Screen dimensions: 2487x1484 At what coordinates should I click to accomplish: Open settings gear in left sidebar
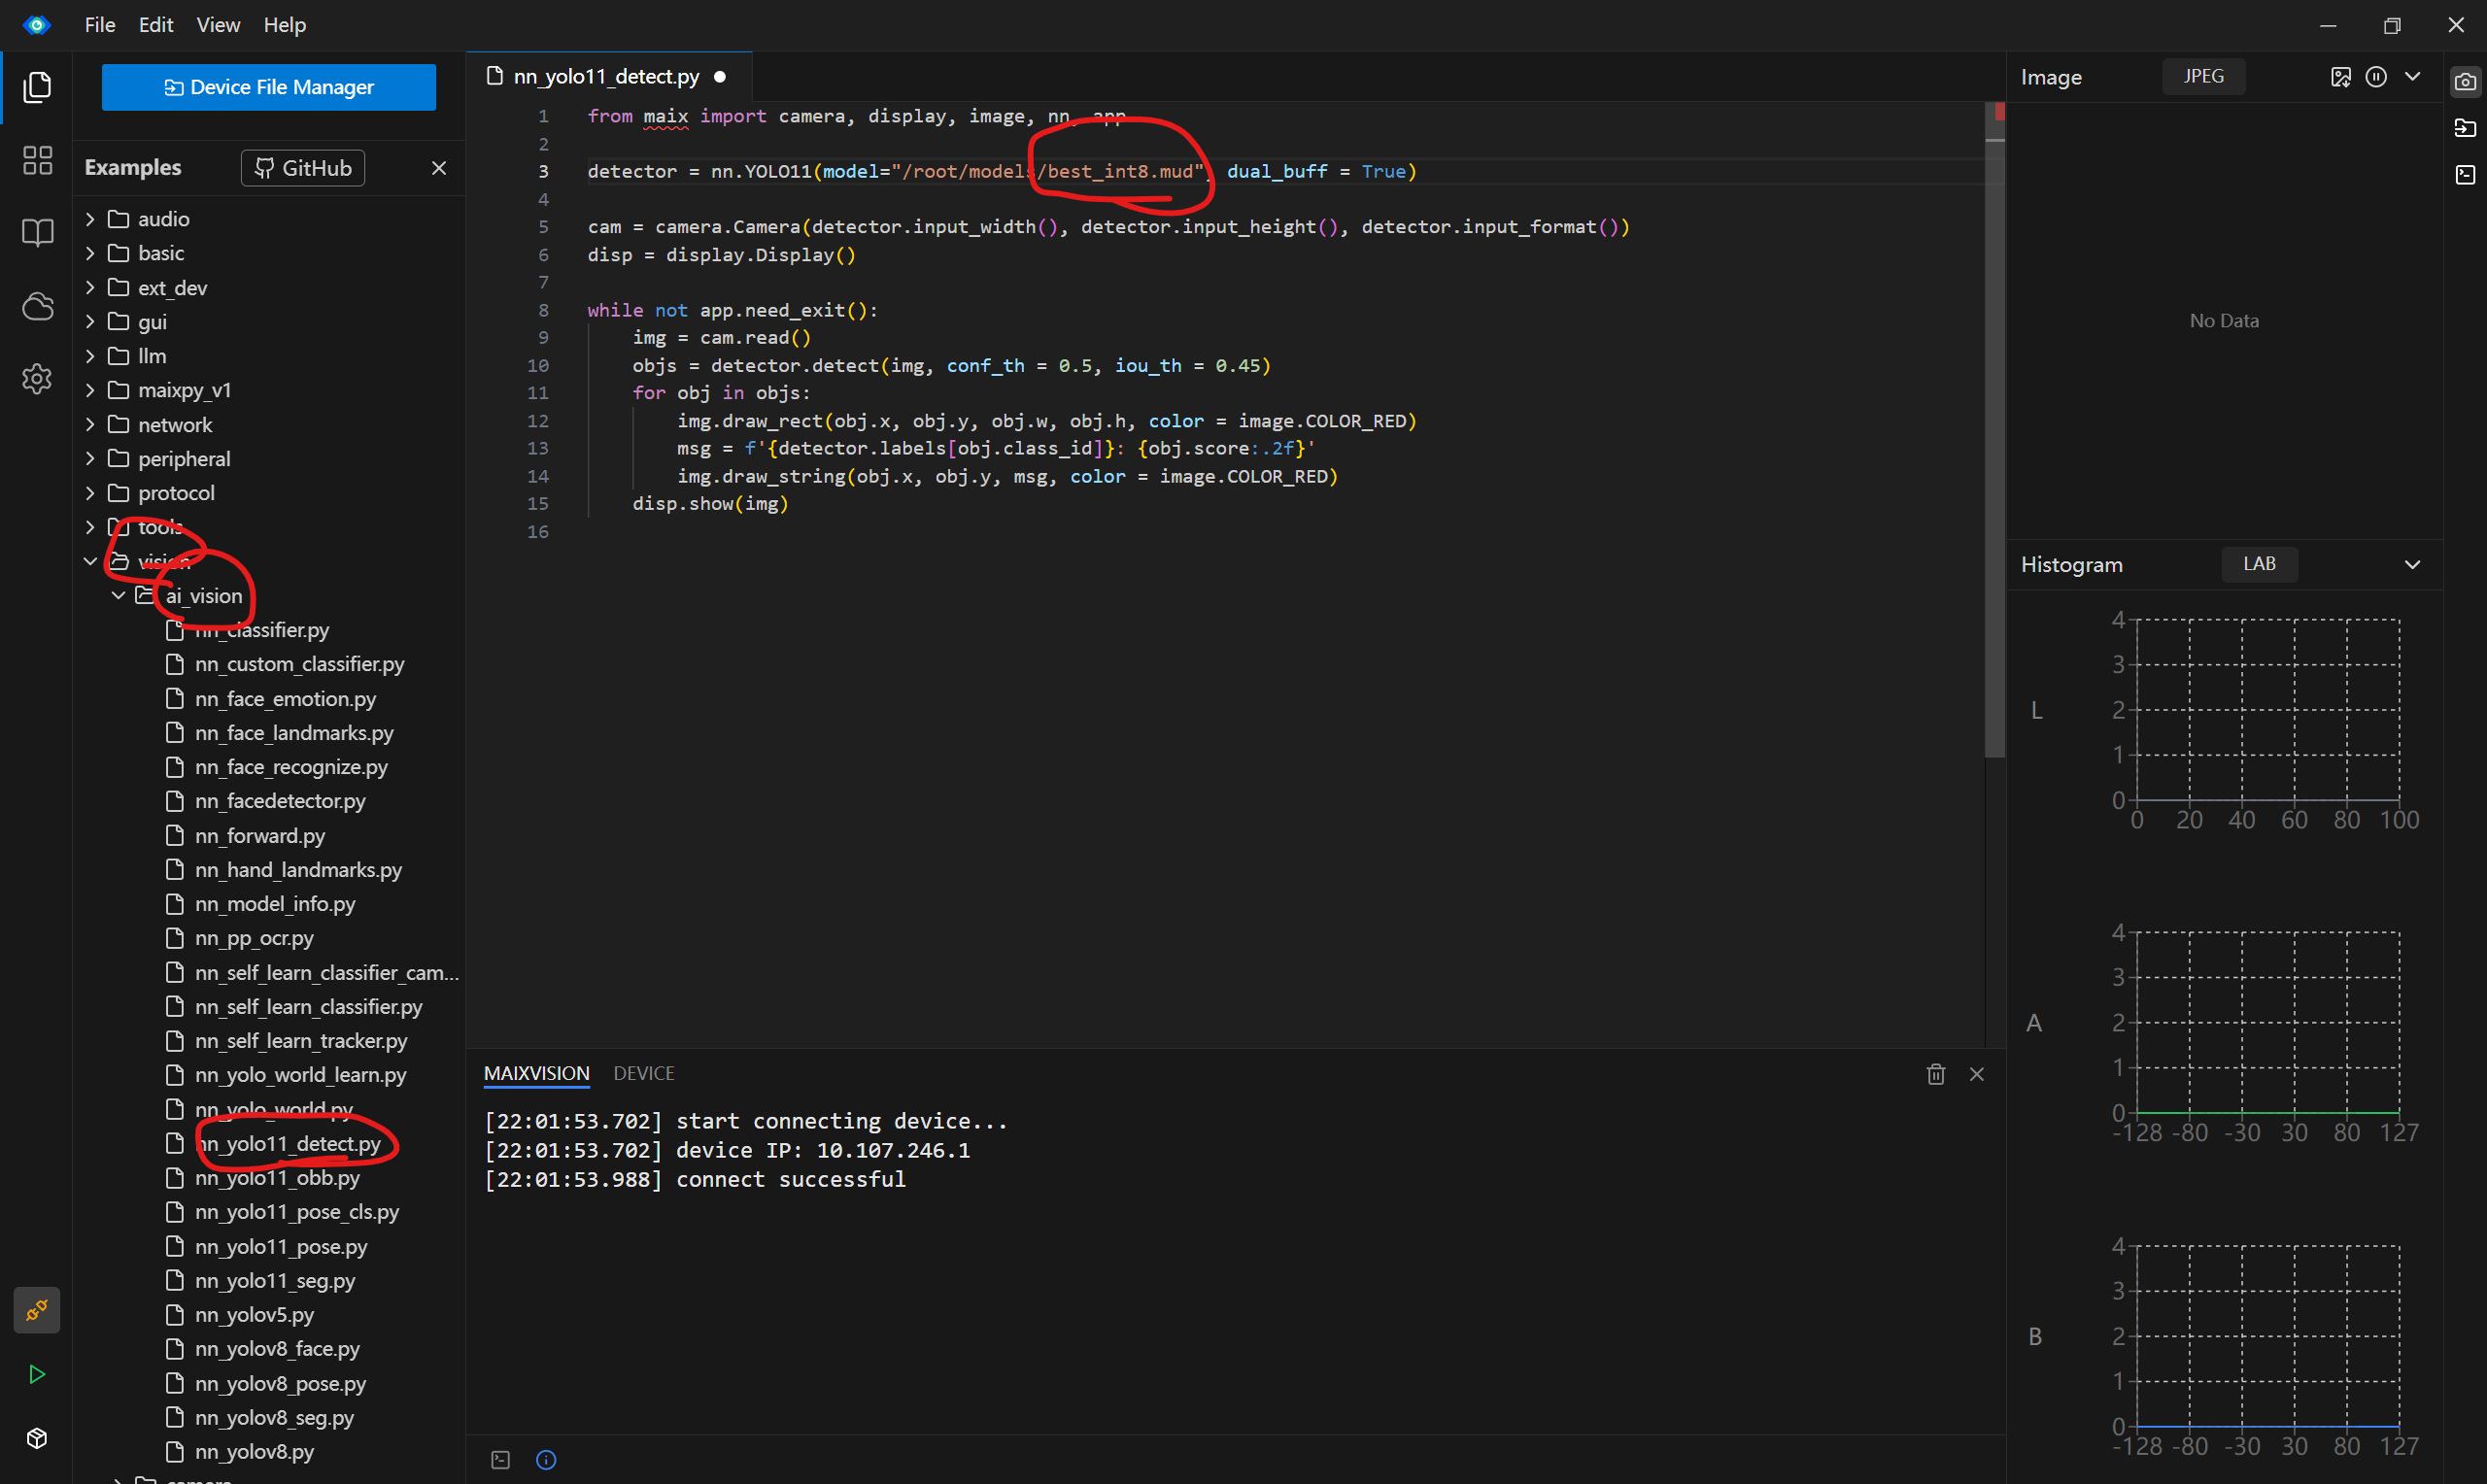(37, 379)
